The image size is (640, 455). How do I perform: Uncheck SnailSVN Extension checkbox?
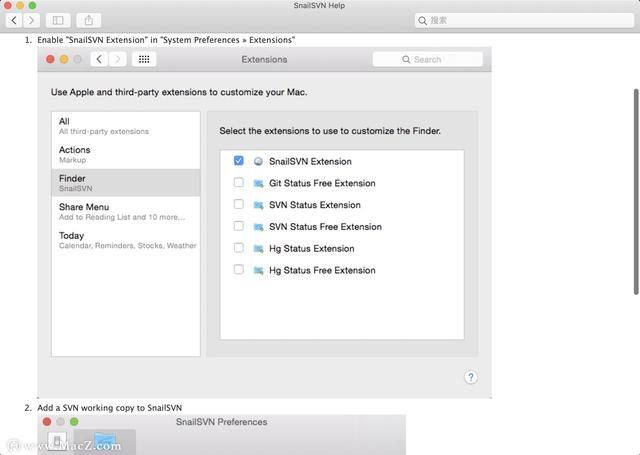(239, 161)
